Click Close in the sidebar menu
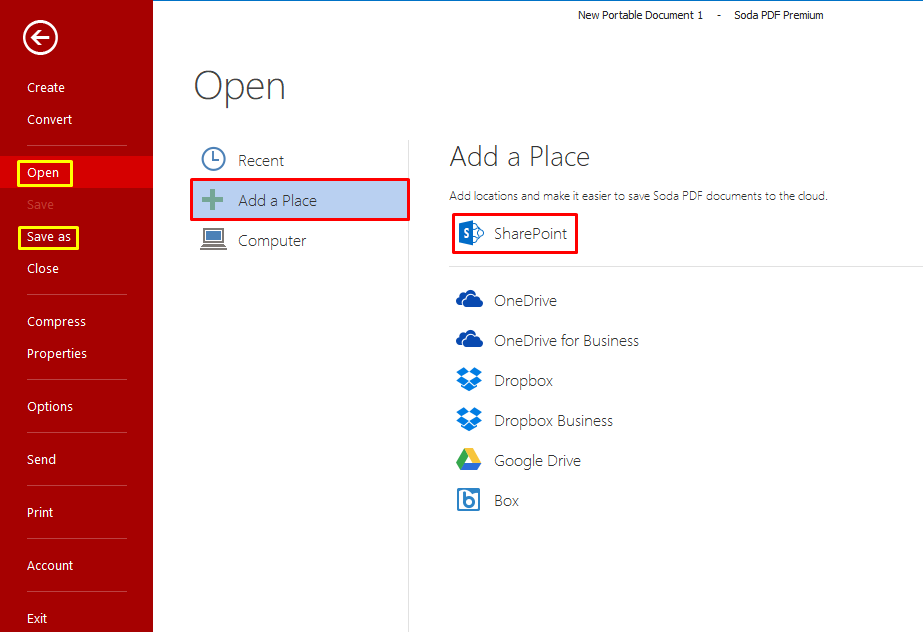 point(43,268)
